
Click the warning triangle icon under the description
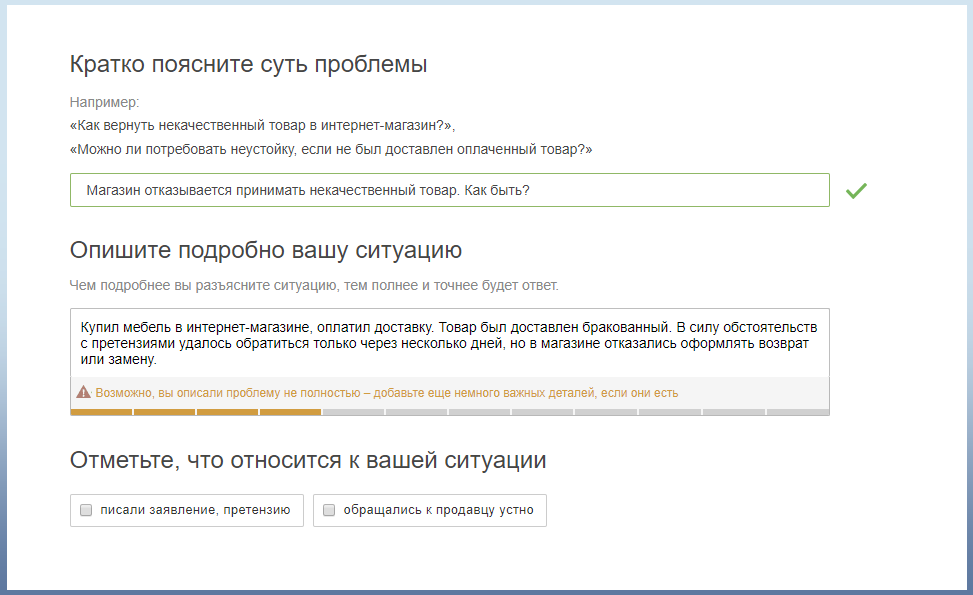pyautogui.click(x=83, y=393)
